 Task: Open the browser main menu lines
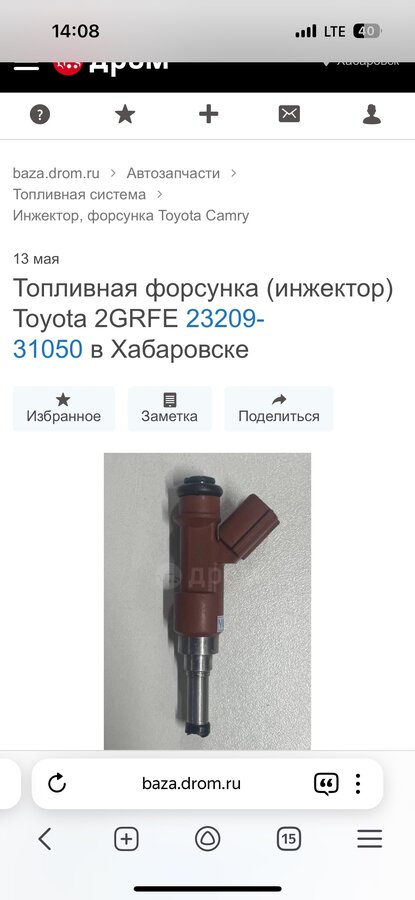click(370, 839)
